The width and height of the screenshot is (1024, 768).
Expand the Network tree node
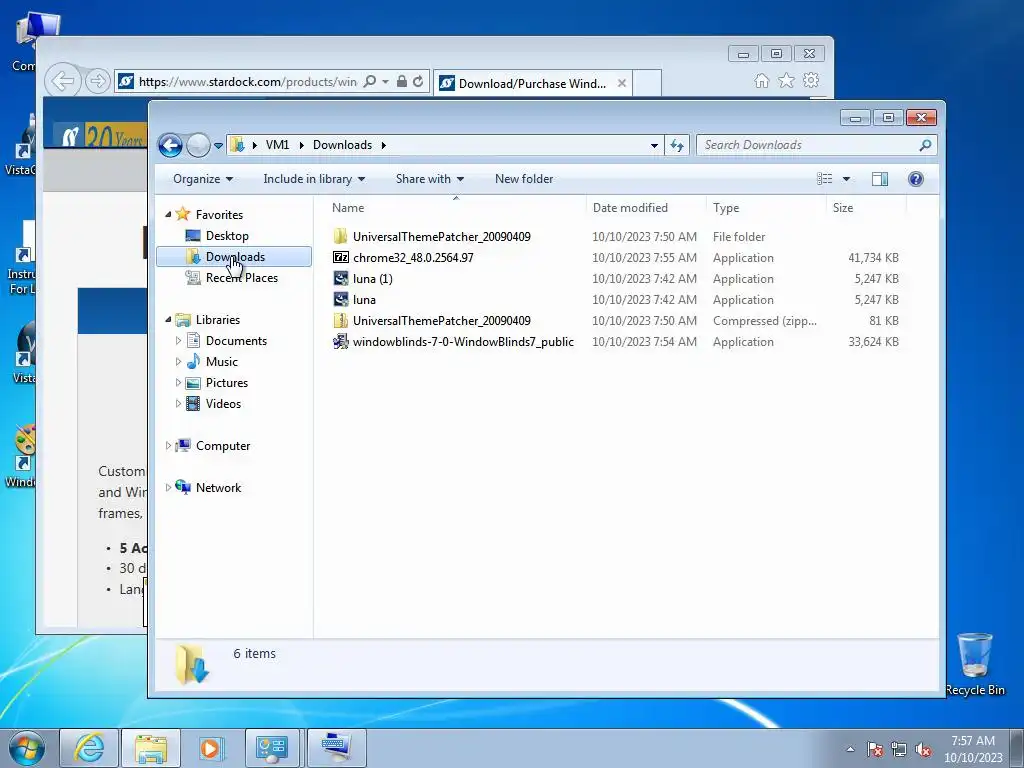pyautogui.click(x=168, y=487)
